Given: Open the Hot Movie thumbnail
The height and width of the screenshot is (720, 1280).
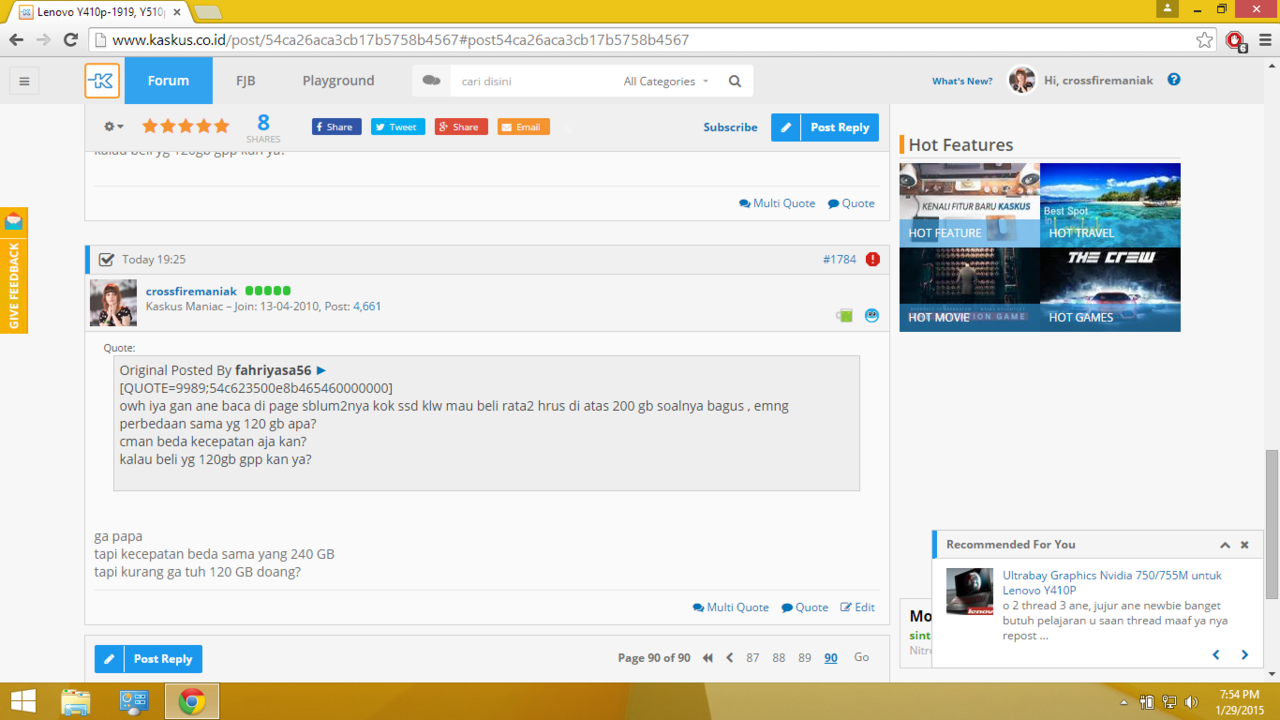Looking at the screenshot, I should pos(970,290).
